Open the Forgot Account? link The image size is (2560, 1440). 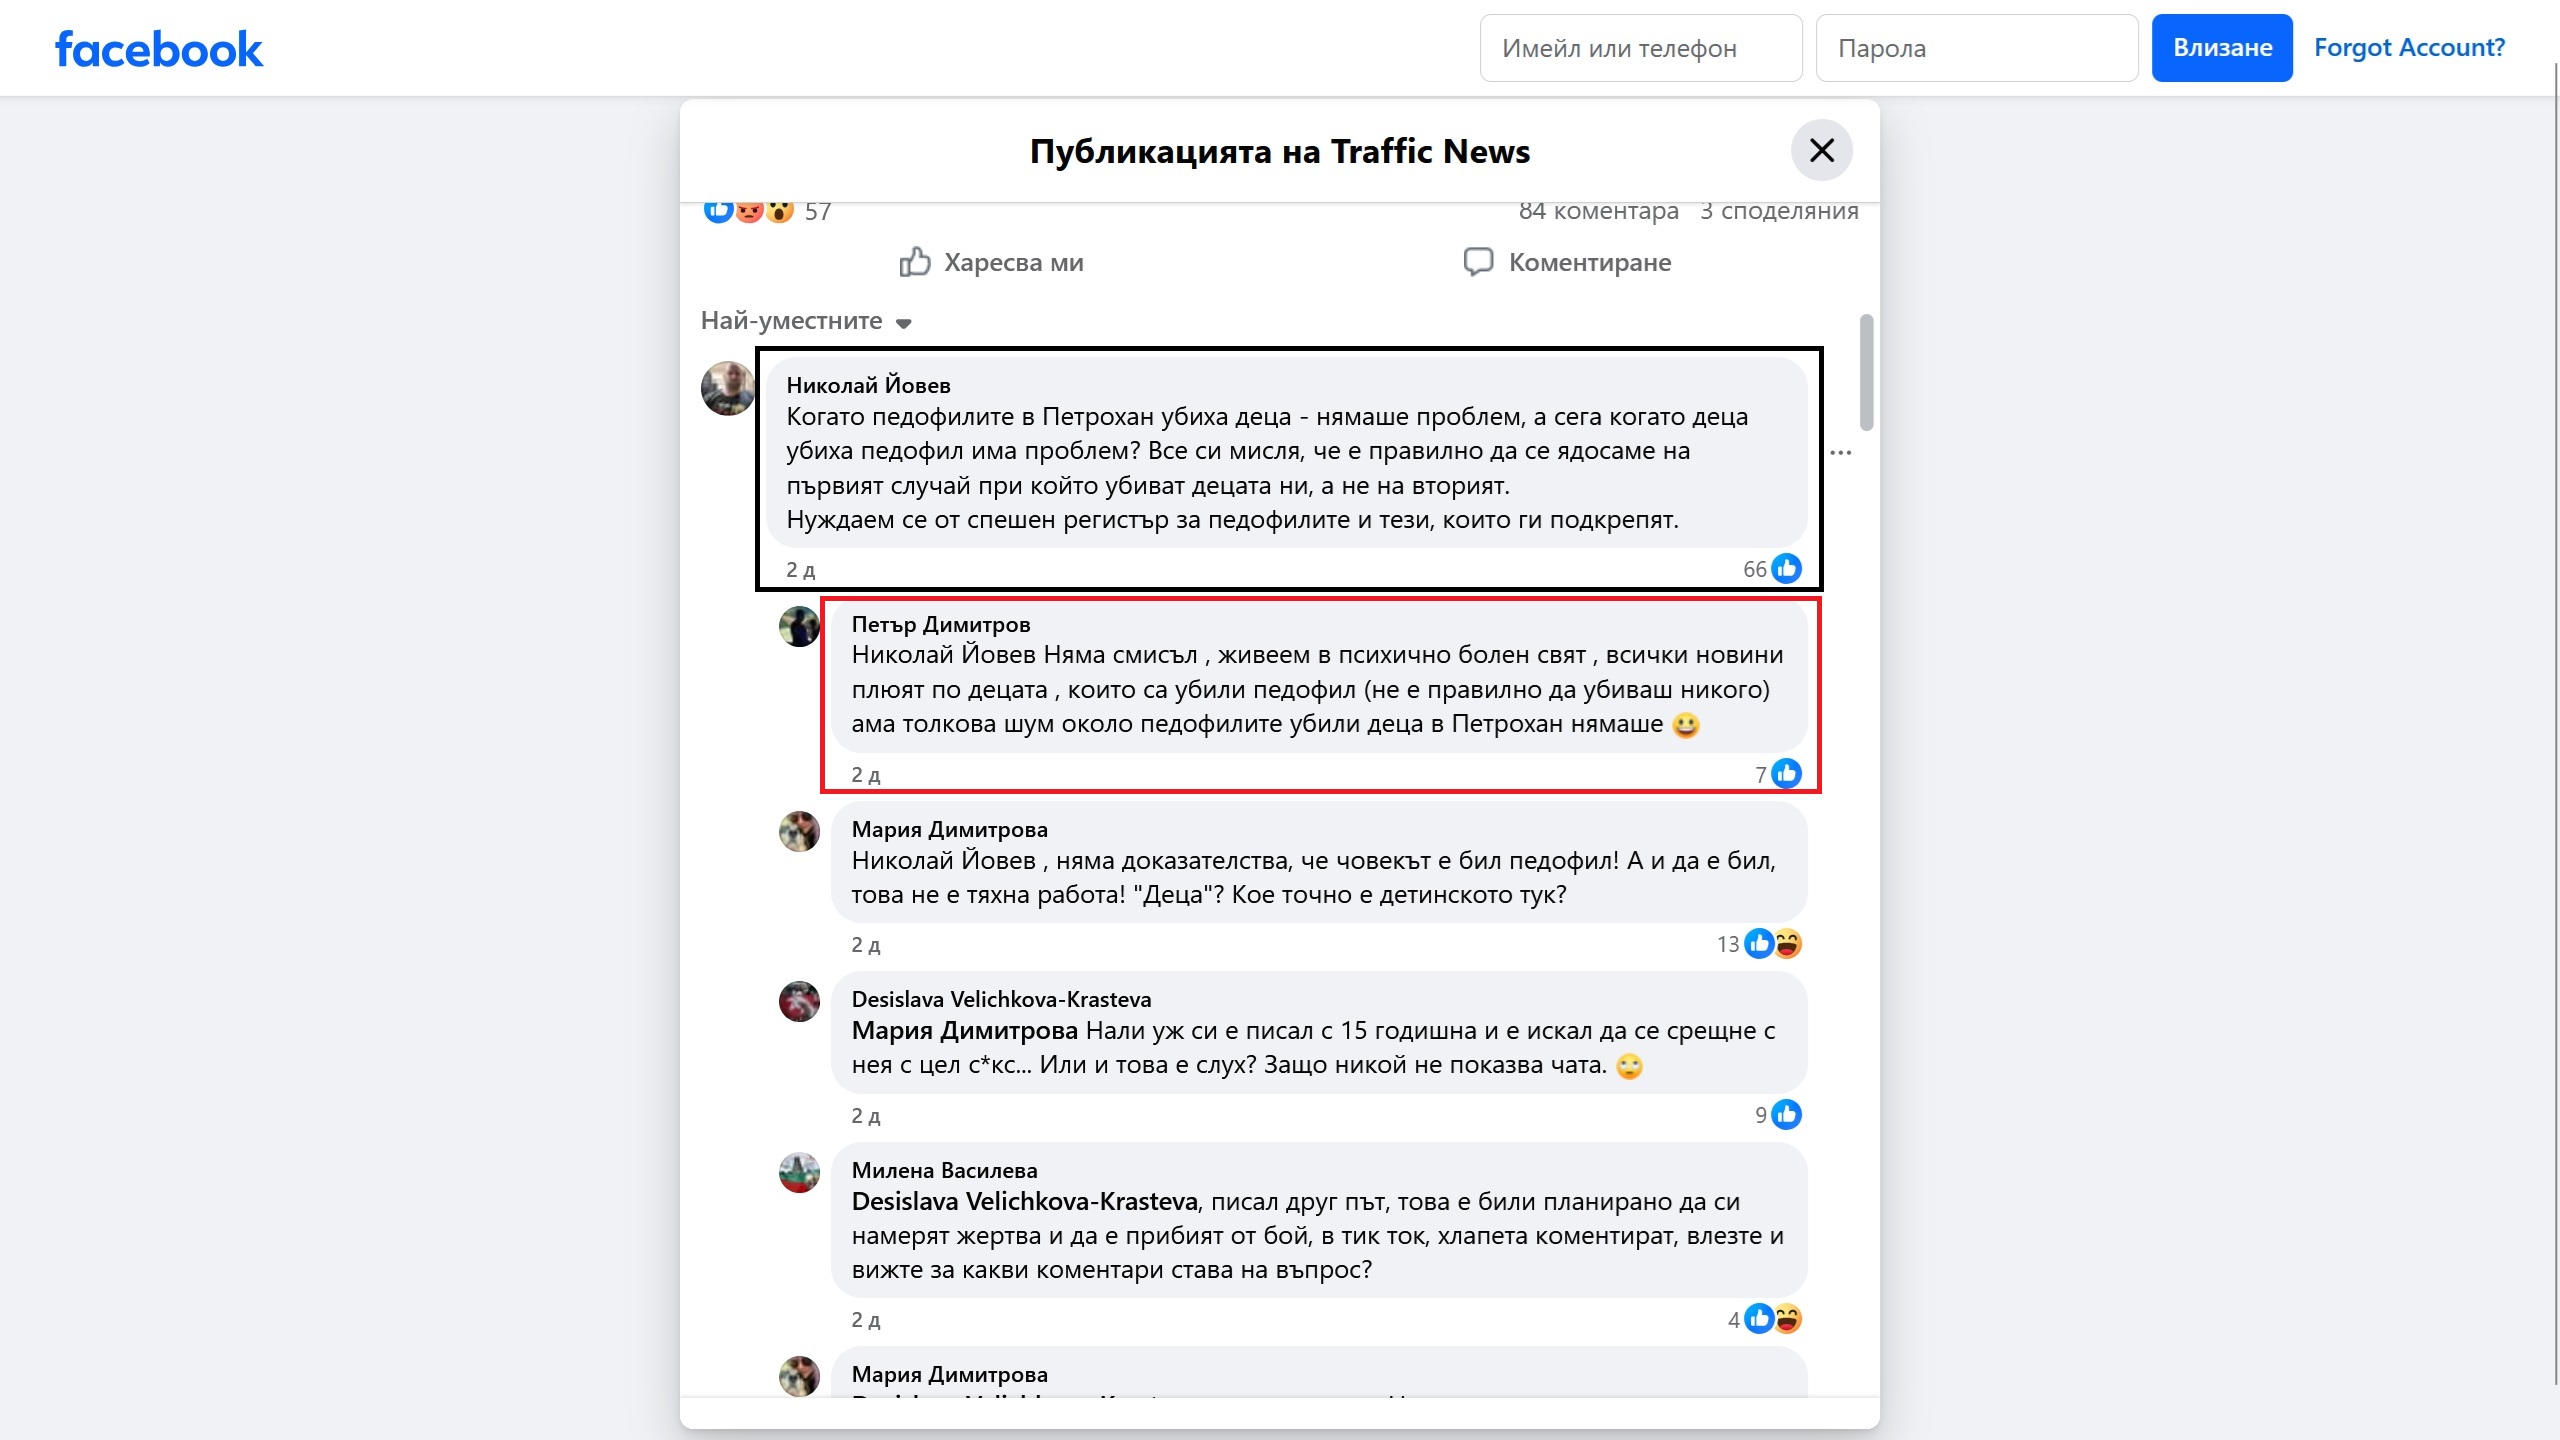(x=2409, y=47)
